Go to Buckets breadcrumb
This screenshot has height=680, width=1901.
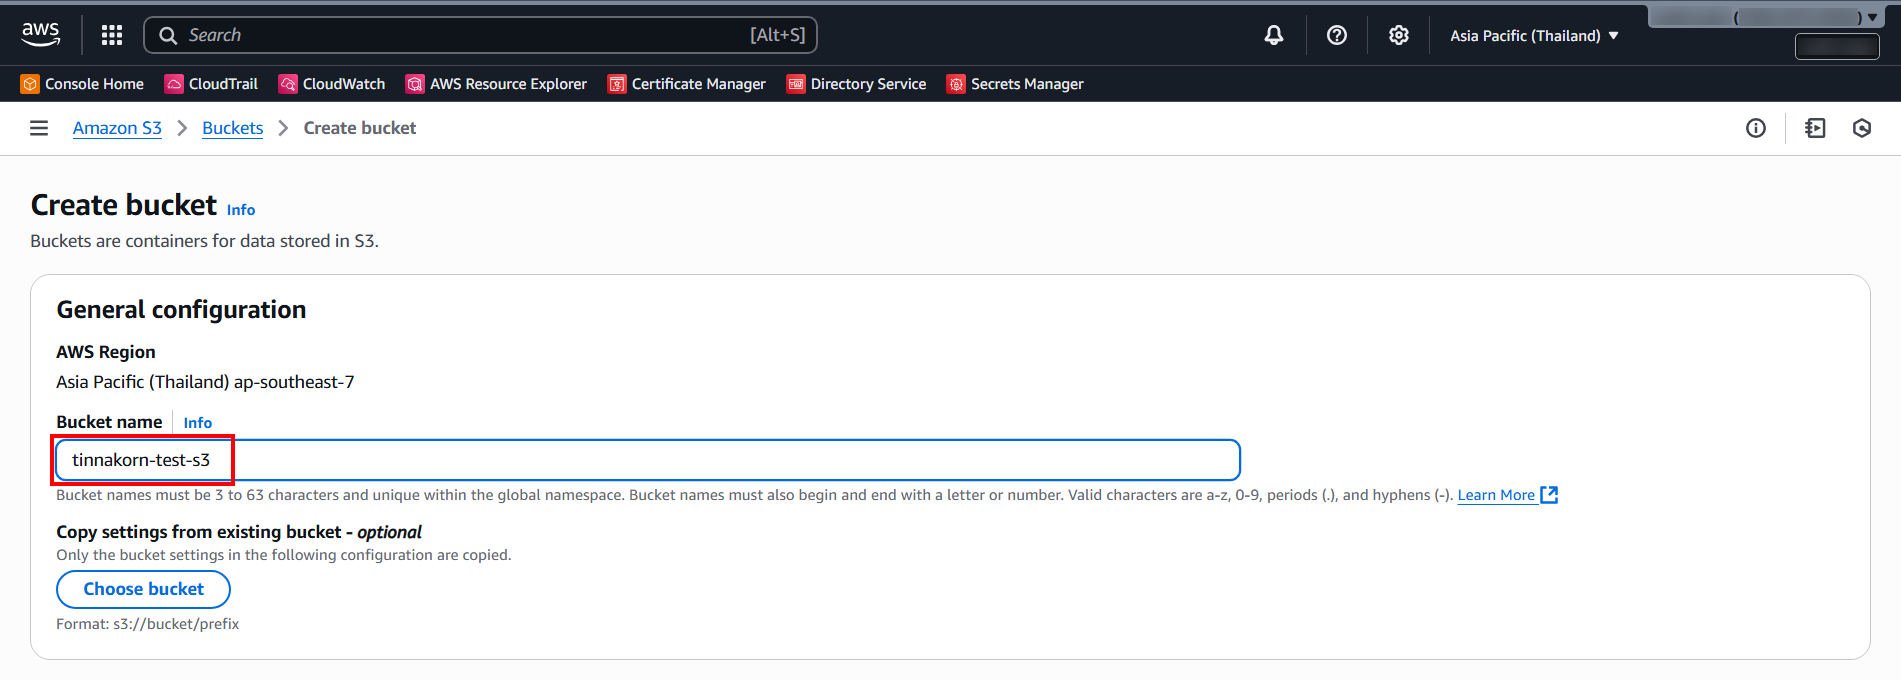(232, 128)
